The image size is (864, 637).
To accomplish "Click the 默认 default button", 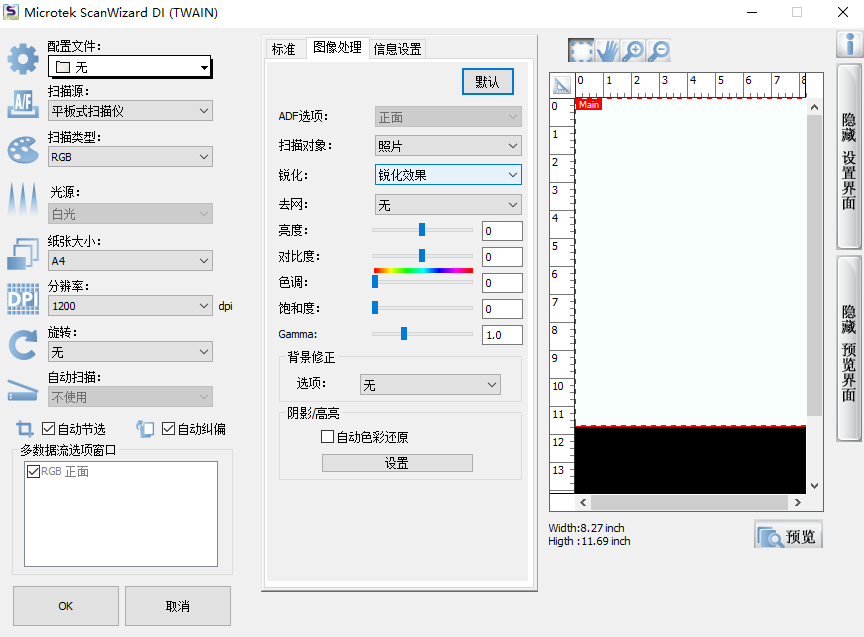I will [x=487, y=82].
